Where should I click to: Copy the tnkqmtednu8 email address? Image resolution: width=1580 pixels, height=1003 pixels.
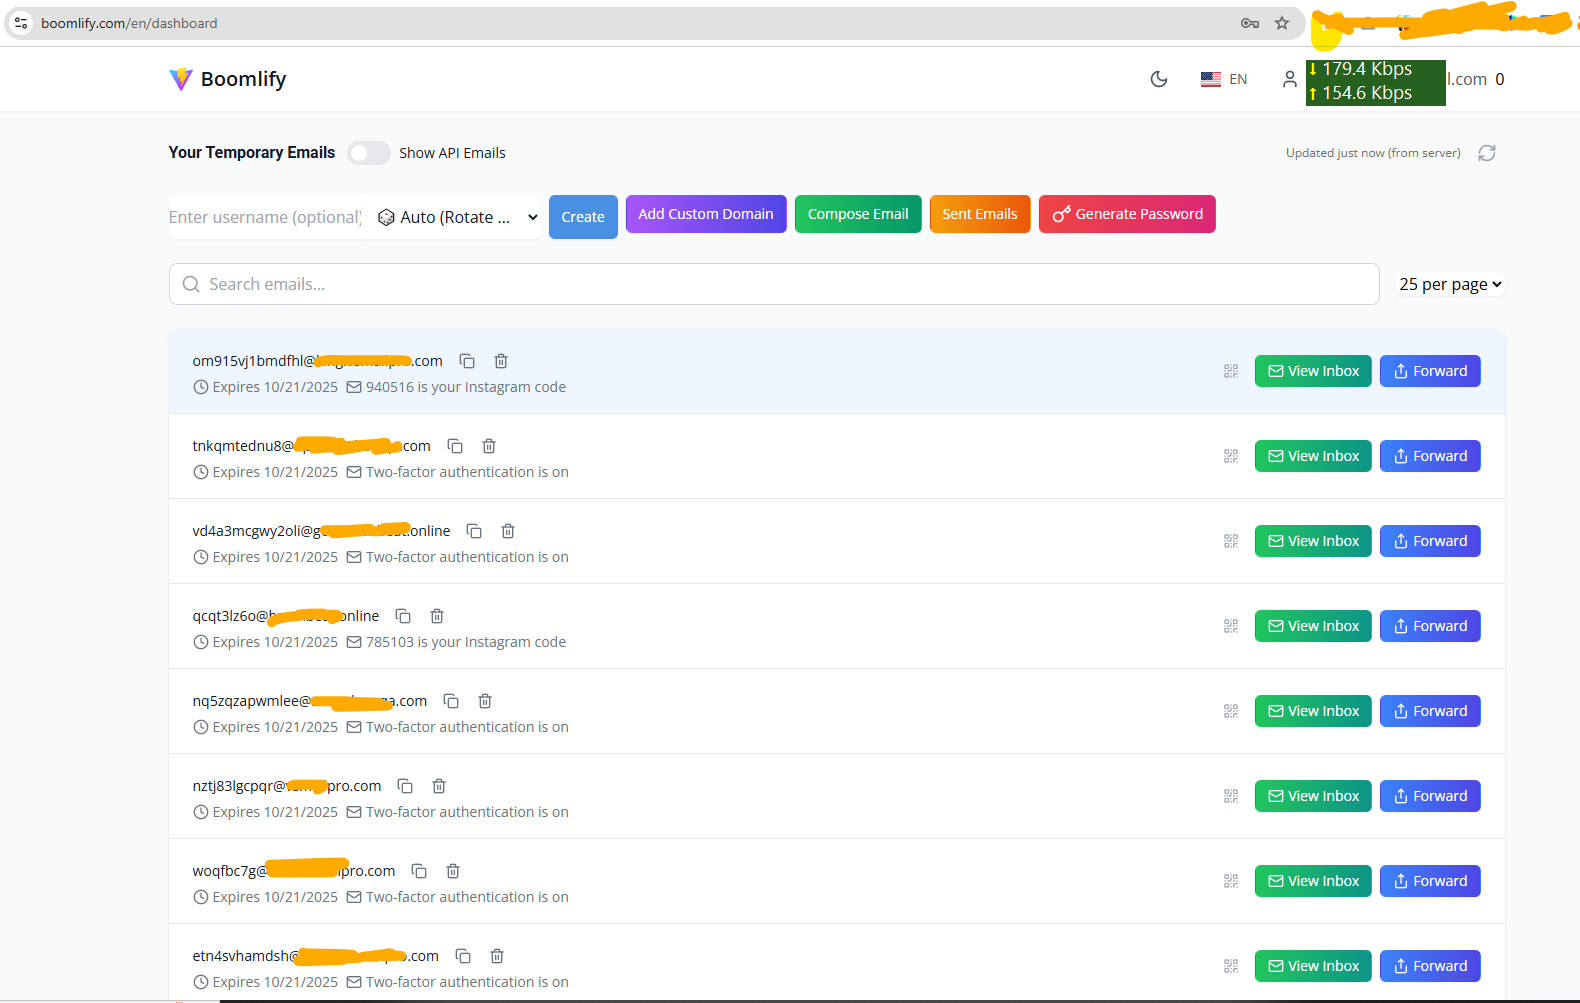[455, 446]
